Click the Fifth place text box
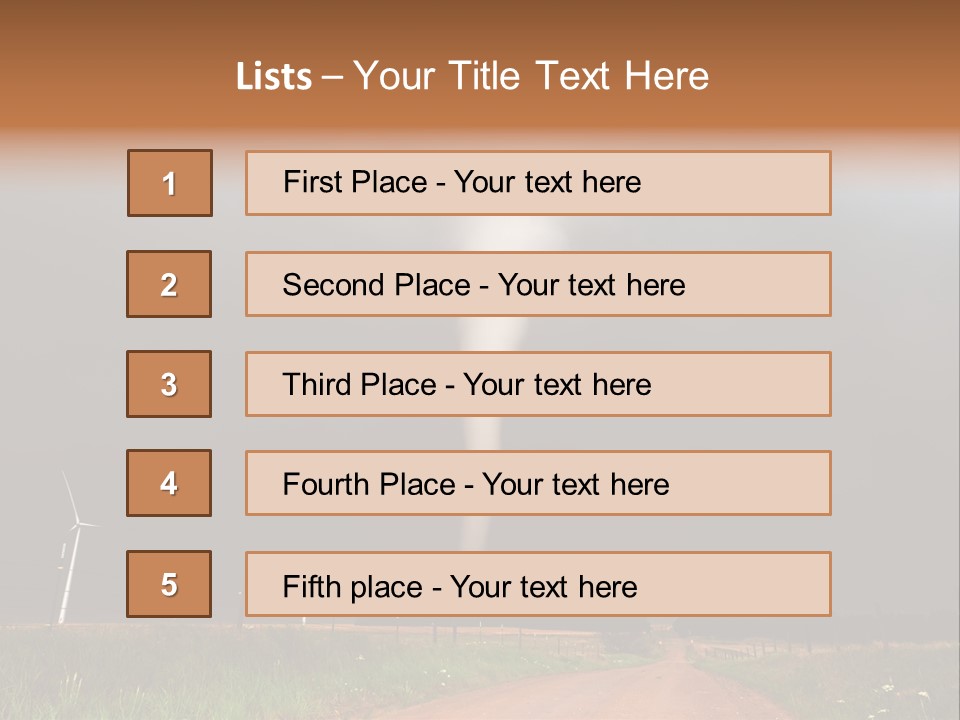Image resolution: width=960 pixels, height=720 pixels. pos(538,584)
